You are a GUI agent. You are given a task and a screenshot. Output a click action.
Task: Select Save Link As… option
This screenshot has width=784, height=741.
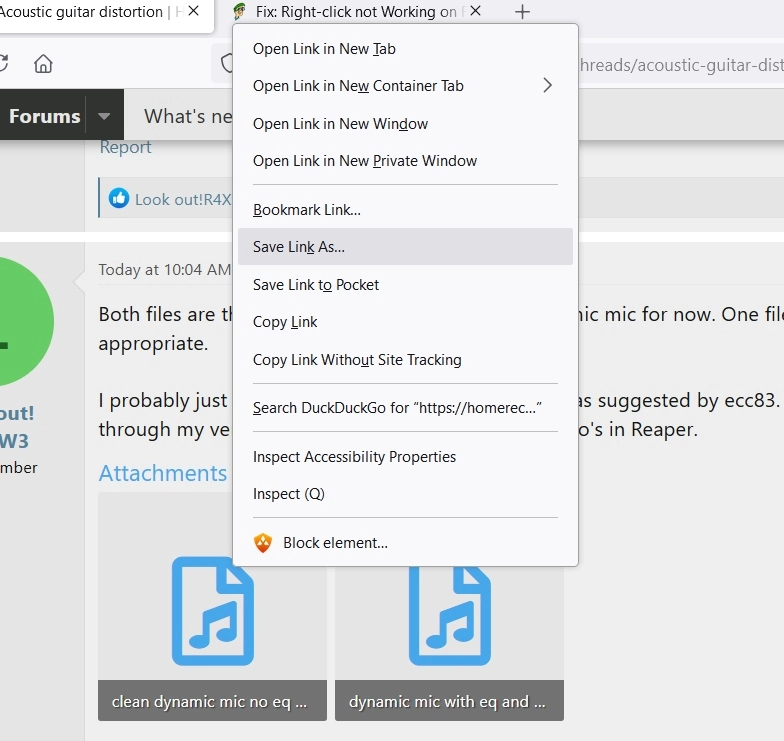(x=405, y=246)
